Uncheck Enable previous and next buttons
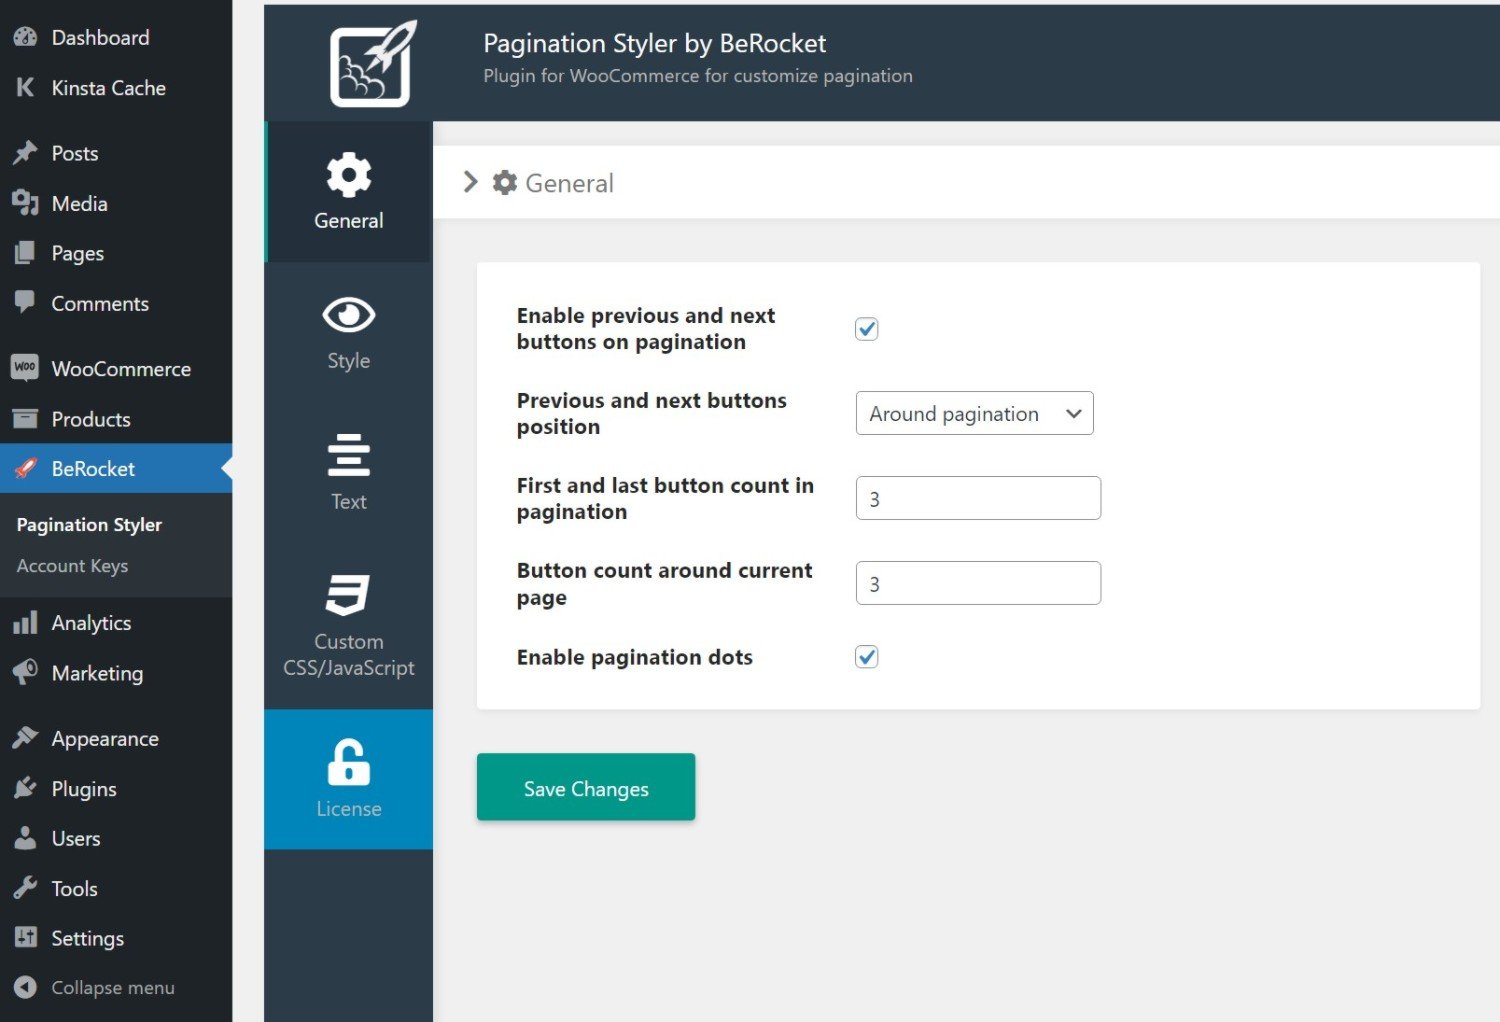Viewport: 1500px width, 1022px height. tap(866, 328)
